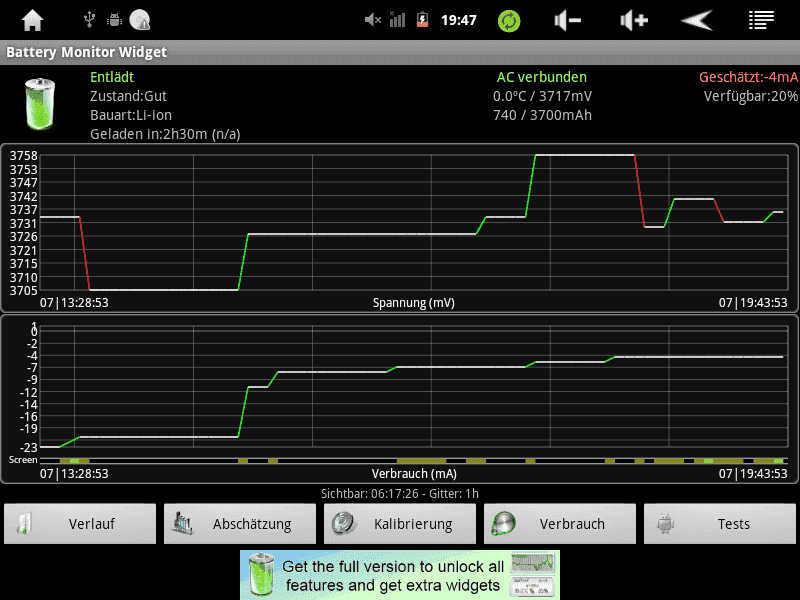Viewport: 800px width, 600px height.
Task: Tap consumption chart end time 07|19:43:53
Action: pyautogui.click(x=753, y=473)
